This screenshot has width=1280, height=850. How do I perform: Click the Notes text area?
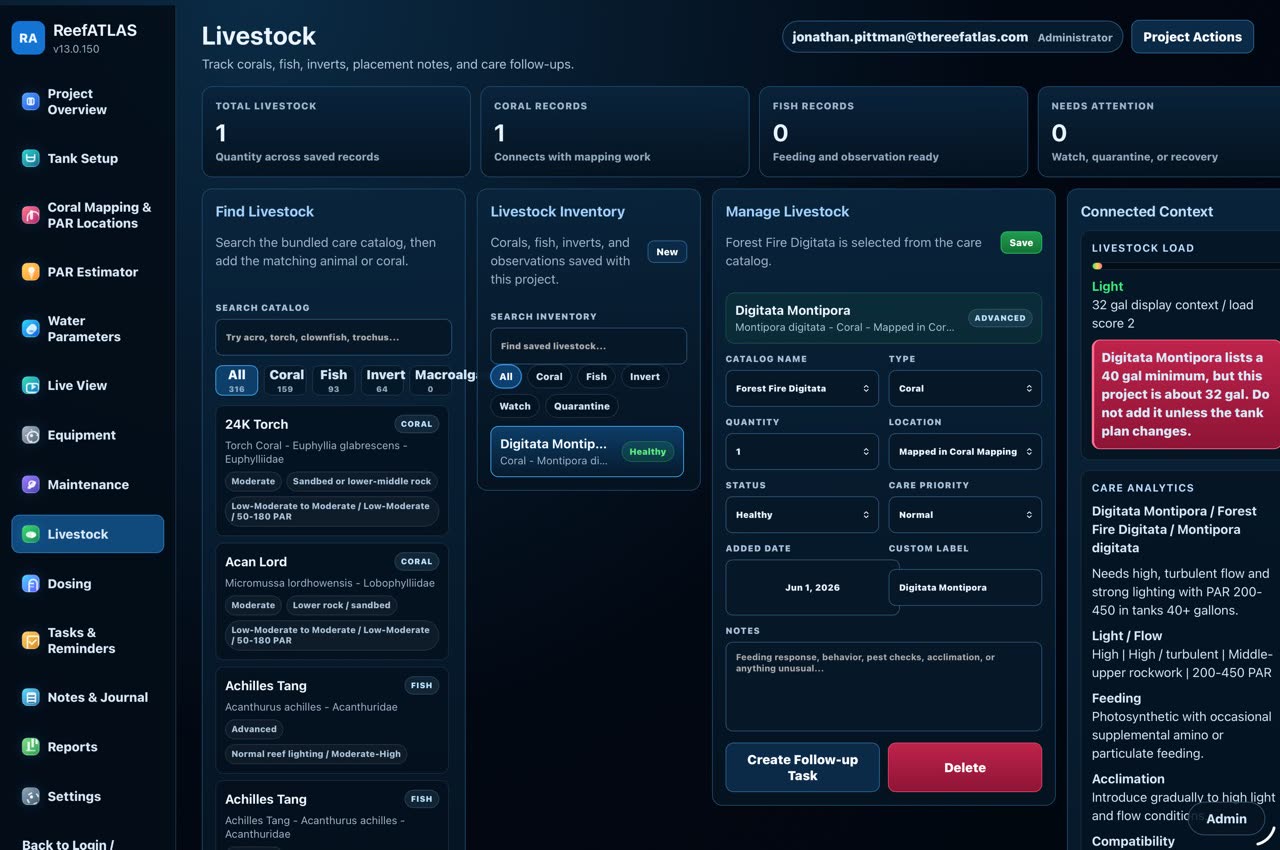point(883,686)
